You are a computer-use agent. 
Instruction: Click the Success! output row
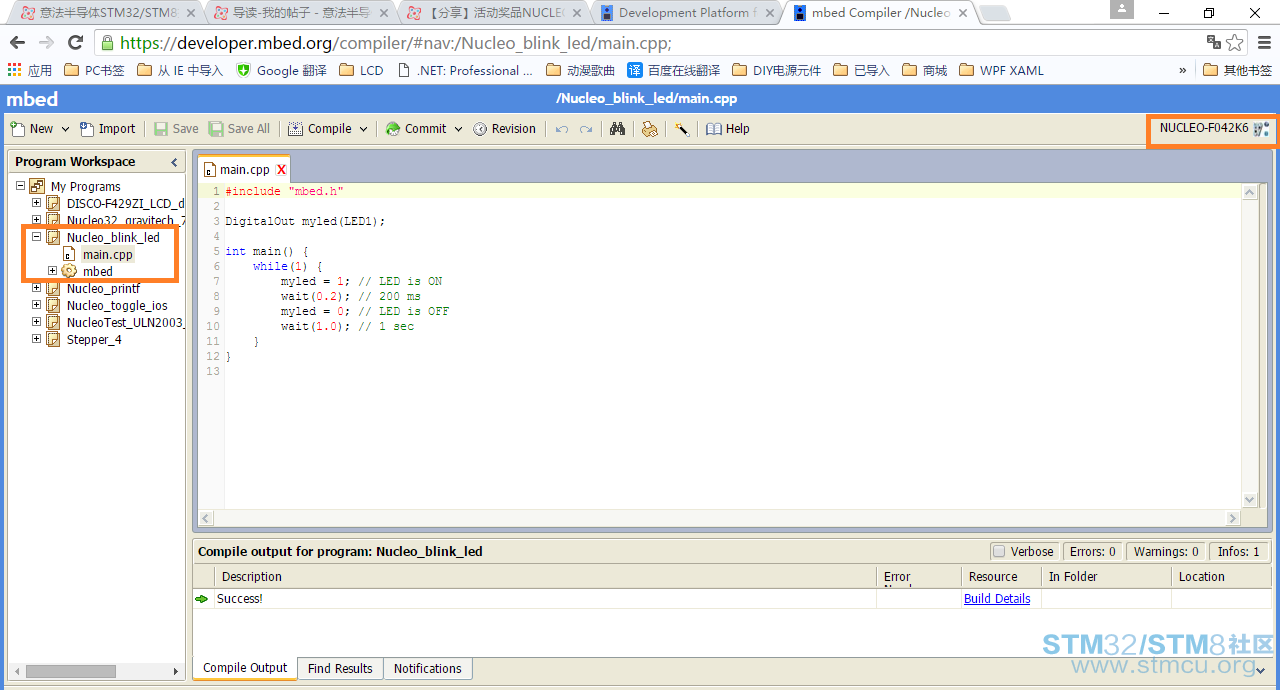pos(730,599)
